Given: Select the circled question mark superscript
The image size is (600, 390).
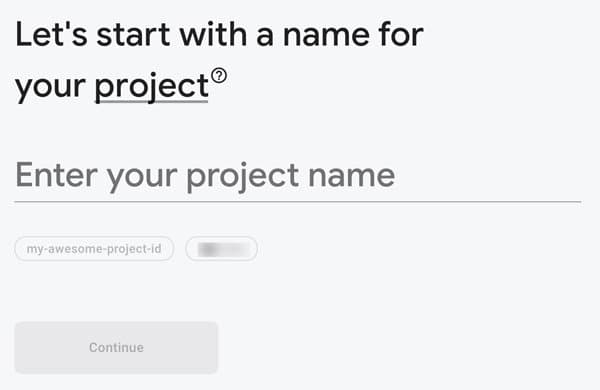Looking at the screenshot, I should point(219,75).
